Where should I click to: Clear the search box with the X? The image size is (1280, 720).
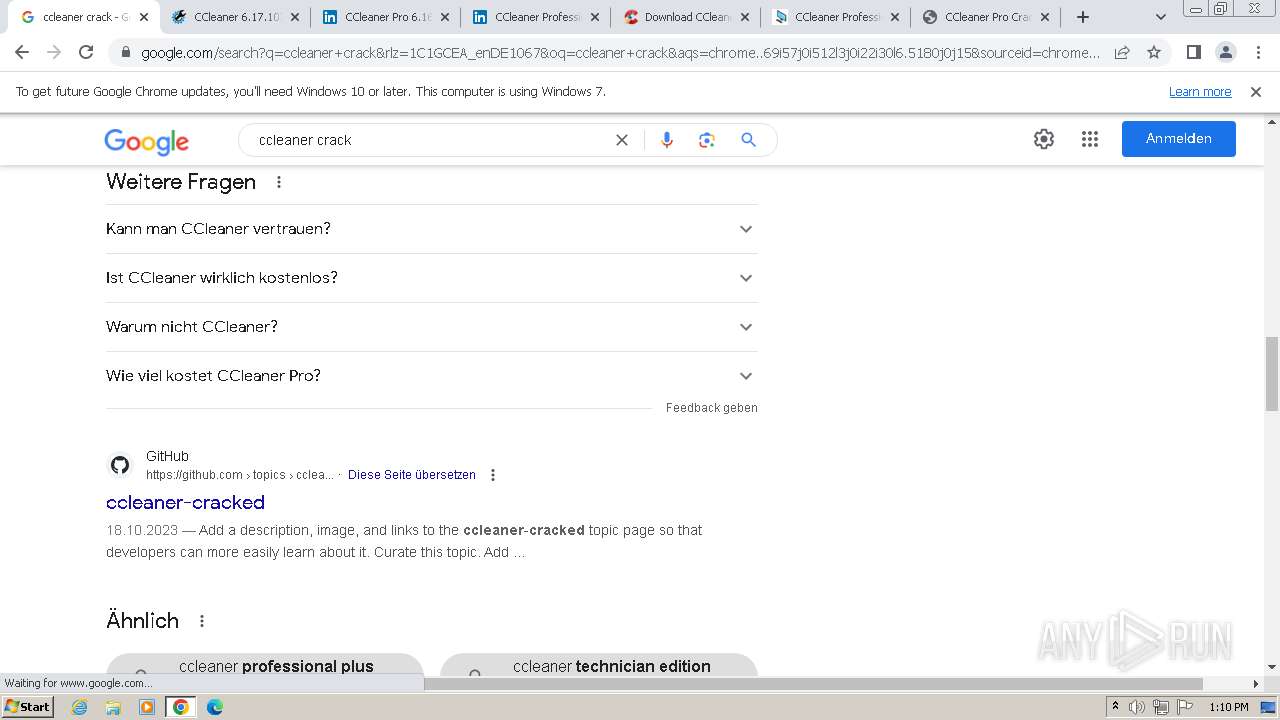click(622, 140)
